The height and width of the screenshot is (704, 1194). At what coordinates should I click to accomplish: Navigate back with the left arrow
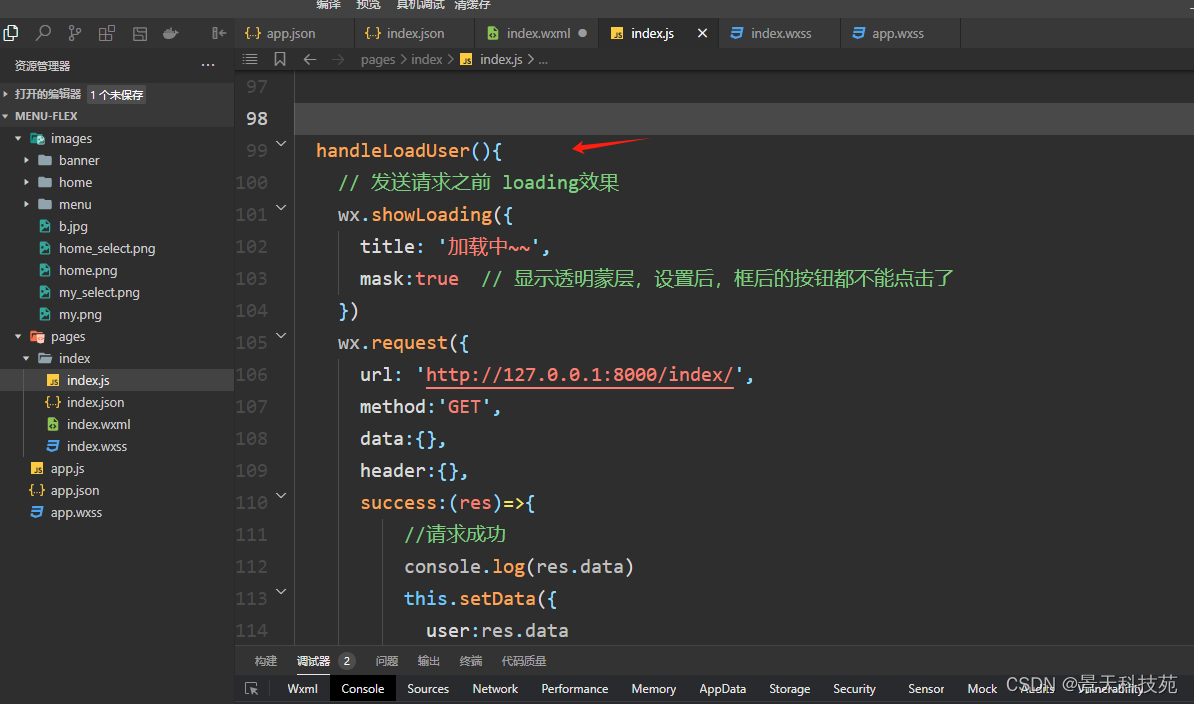point(309,59)
